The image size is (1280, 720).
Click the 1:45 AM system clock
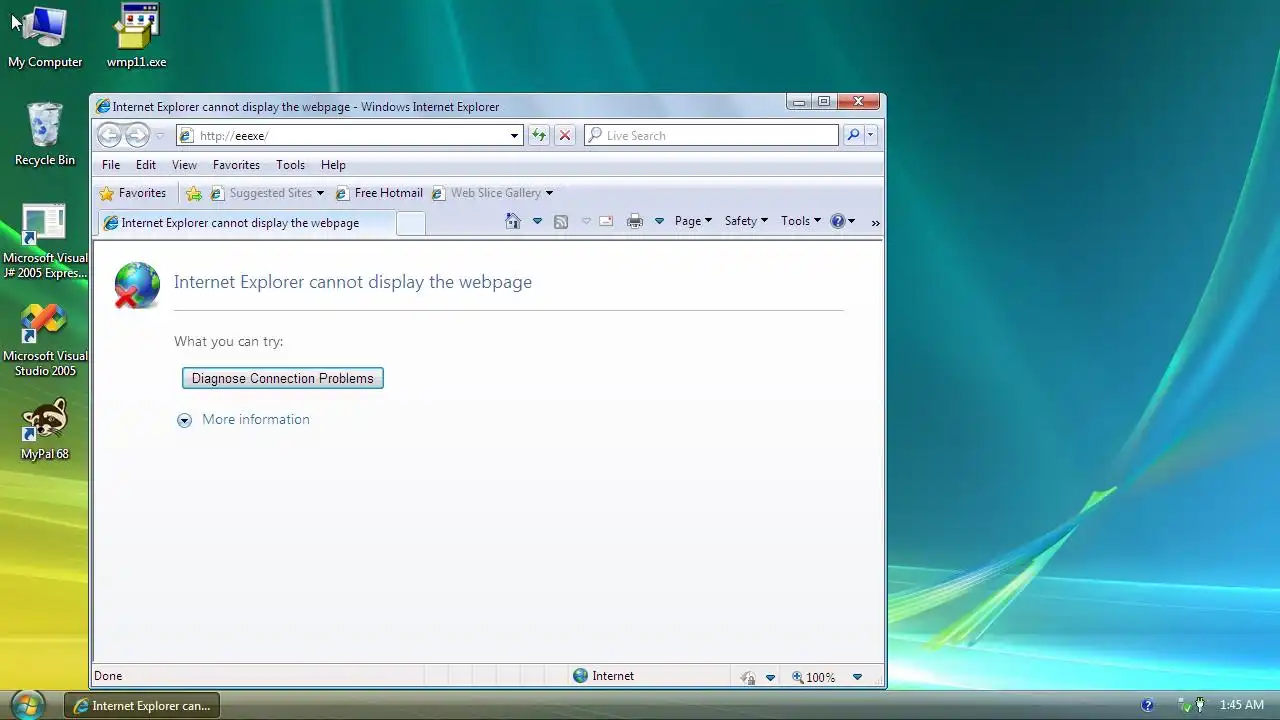(x=1242, y=705)
